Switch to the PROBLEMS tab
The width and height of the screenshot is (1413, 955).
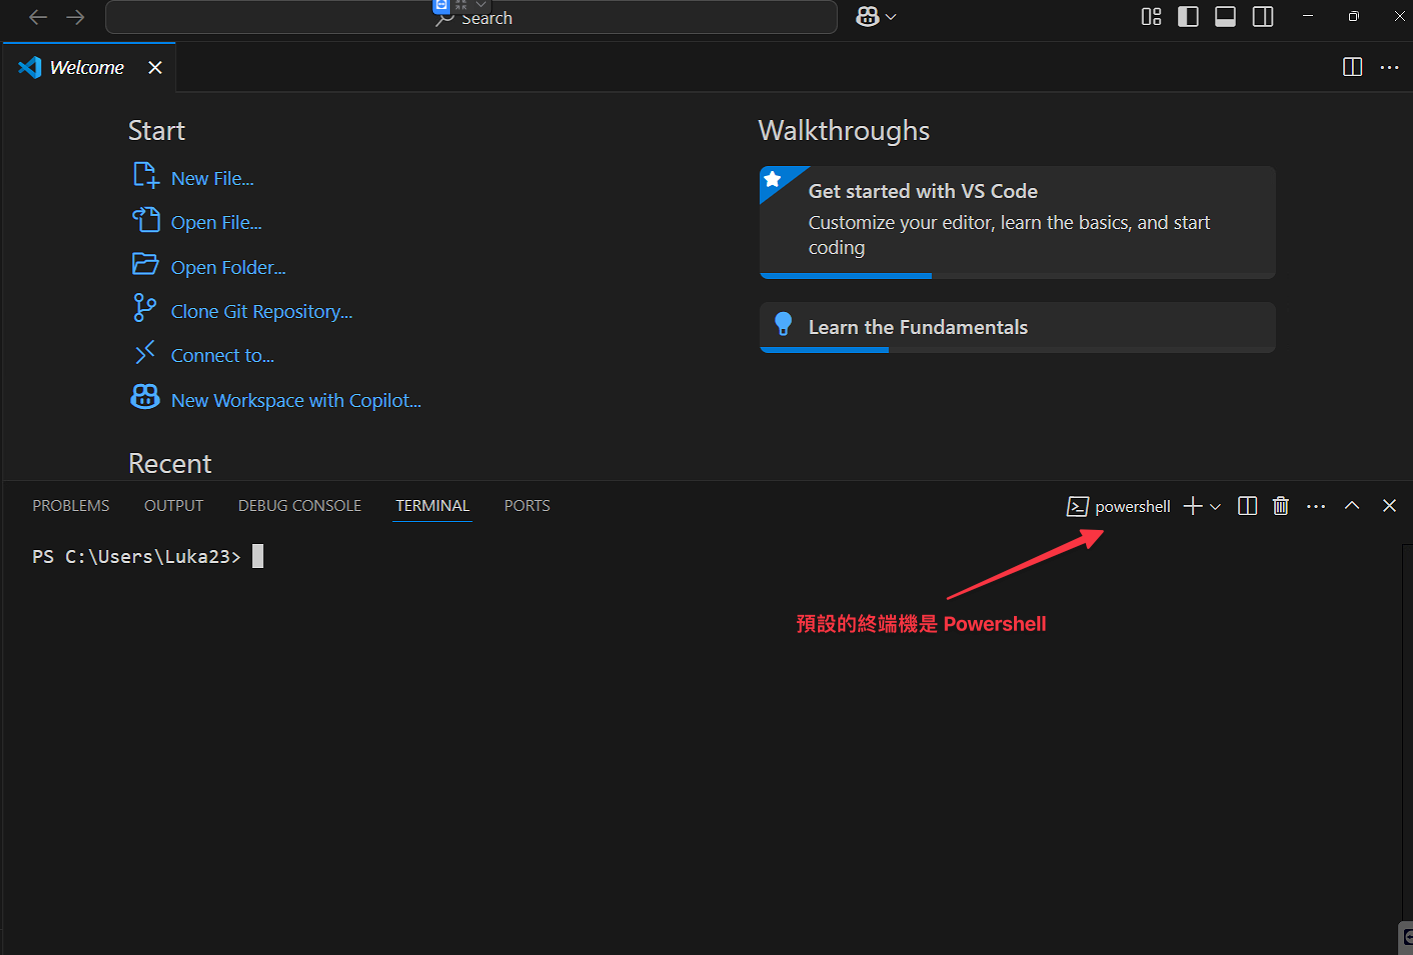coord(71,506)
